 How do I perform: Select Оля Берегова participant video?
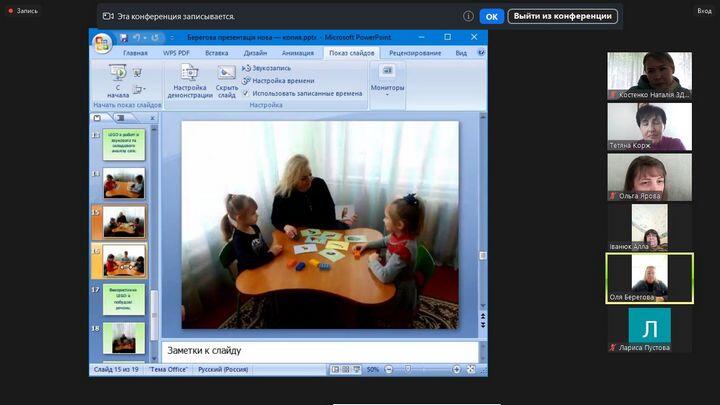coord(649,279)
